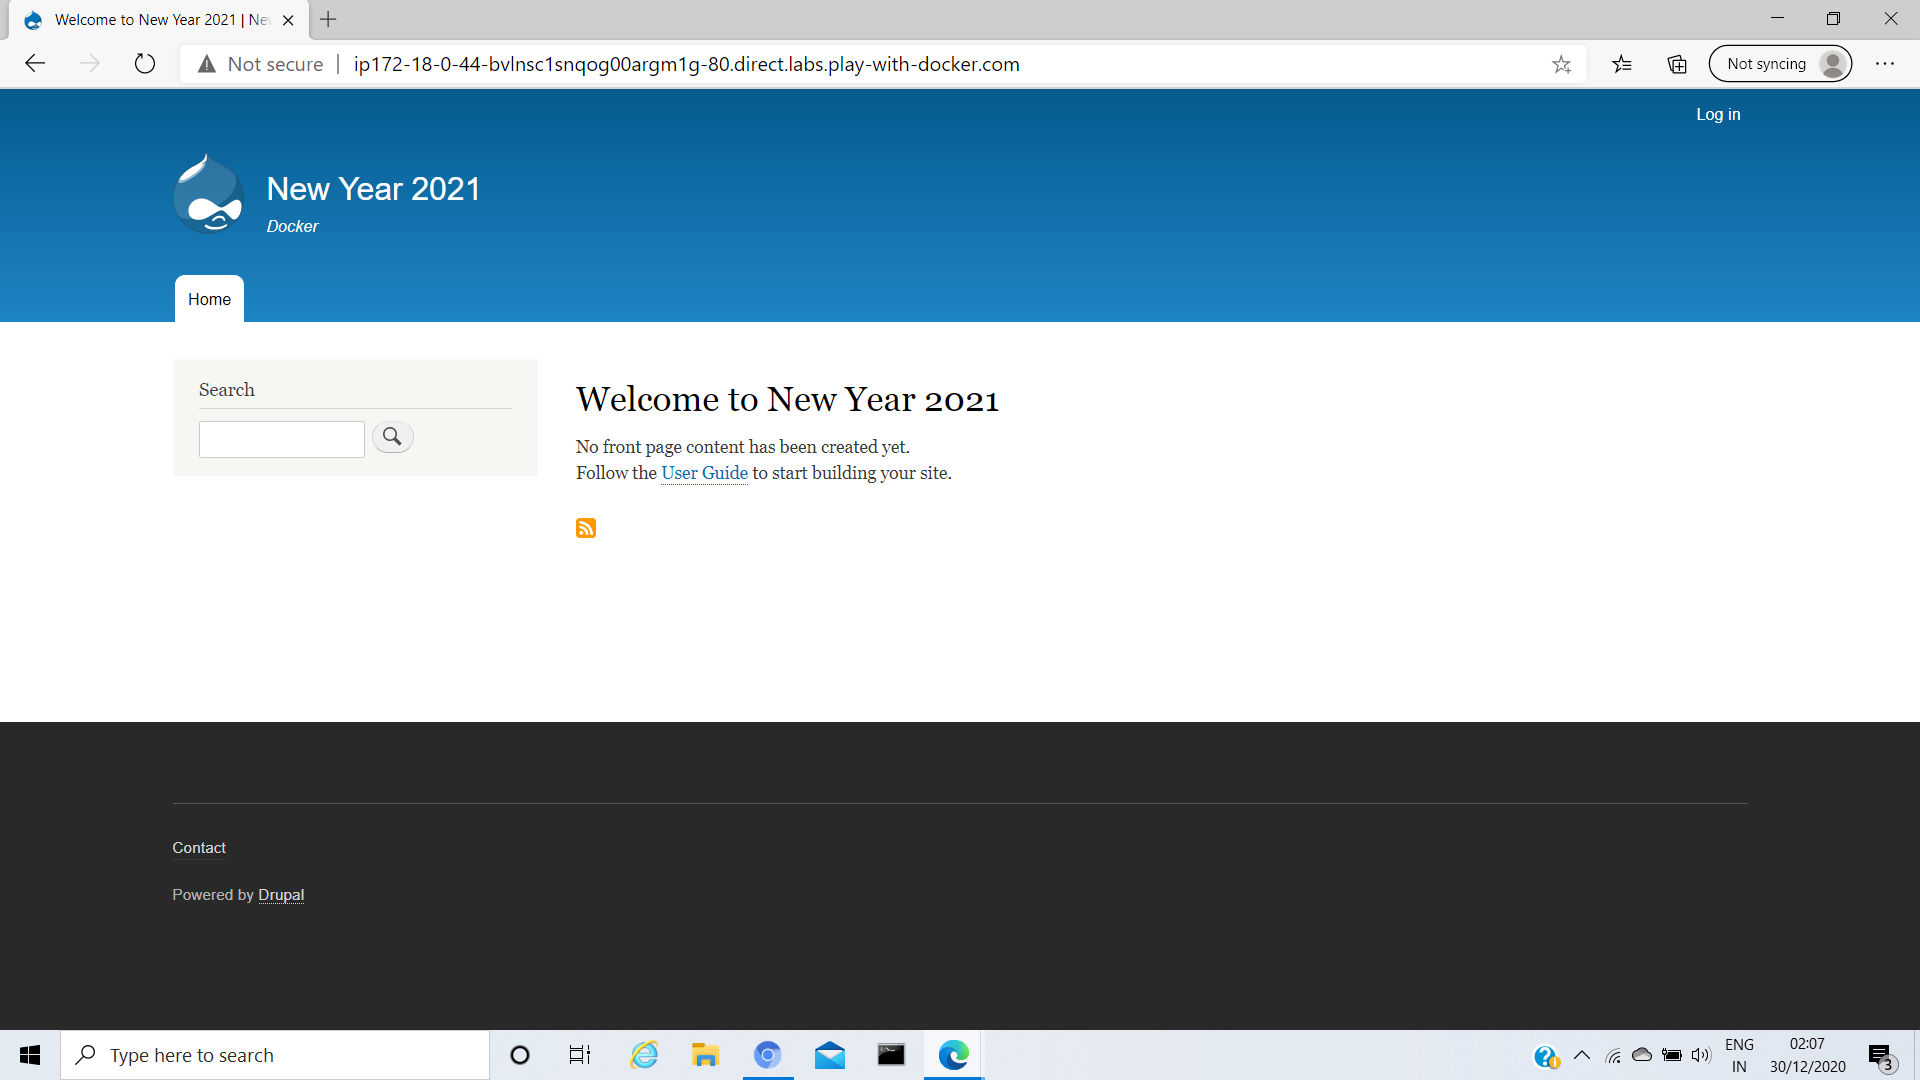Refresh the current page
The height and width of the screenshot is (1080, 1920).
[145, 63]
